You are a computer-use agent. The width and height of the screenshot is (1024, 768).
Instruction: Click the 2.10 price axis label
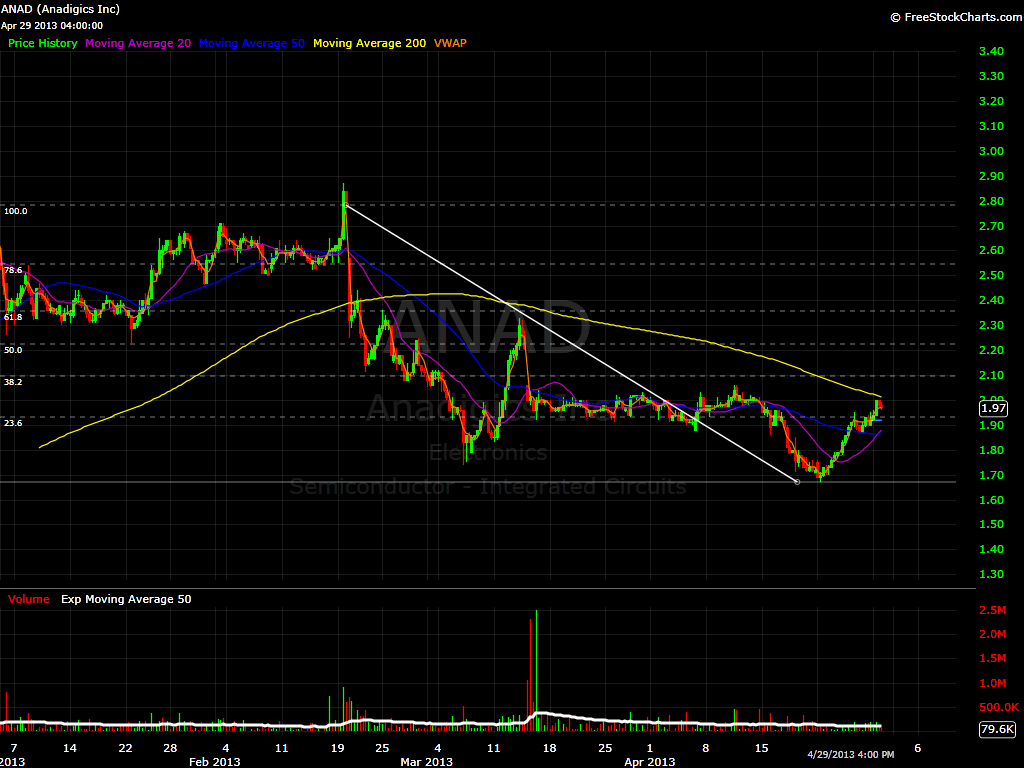click(991, 376)
